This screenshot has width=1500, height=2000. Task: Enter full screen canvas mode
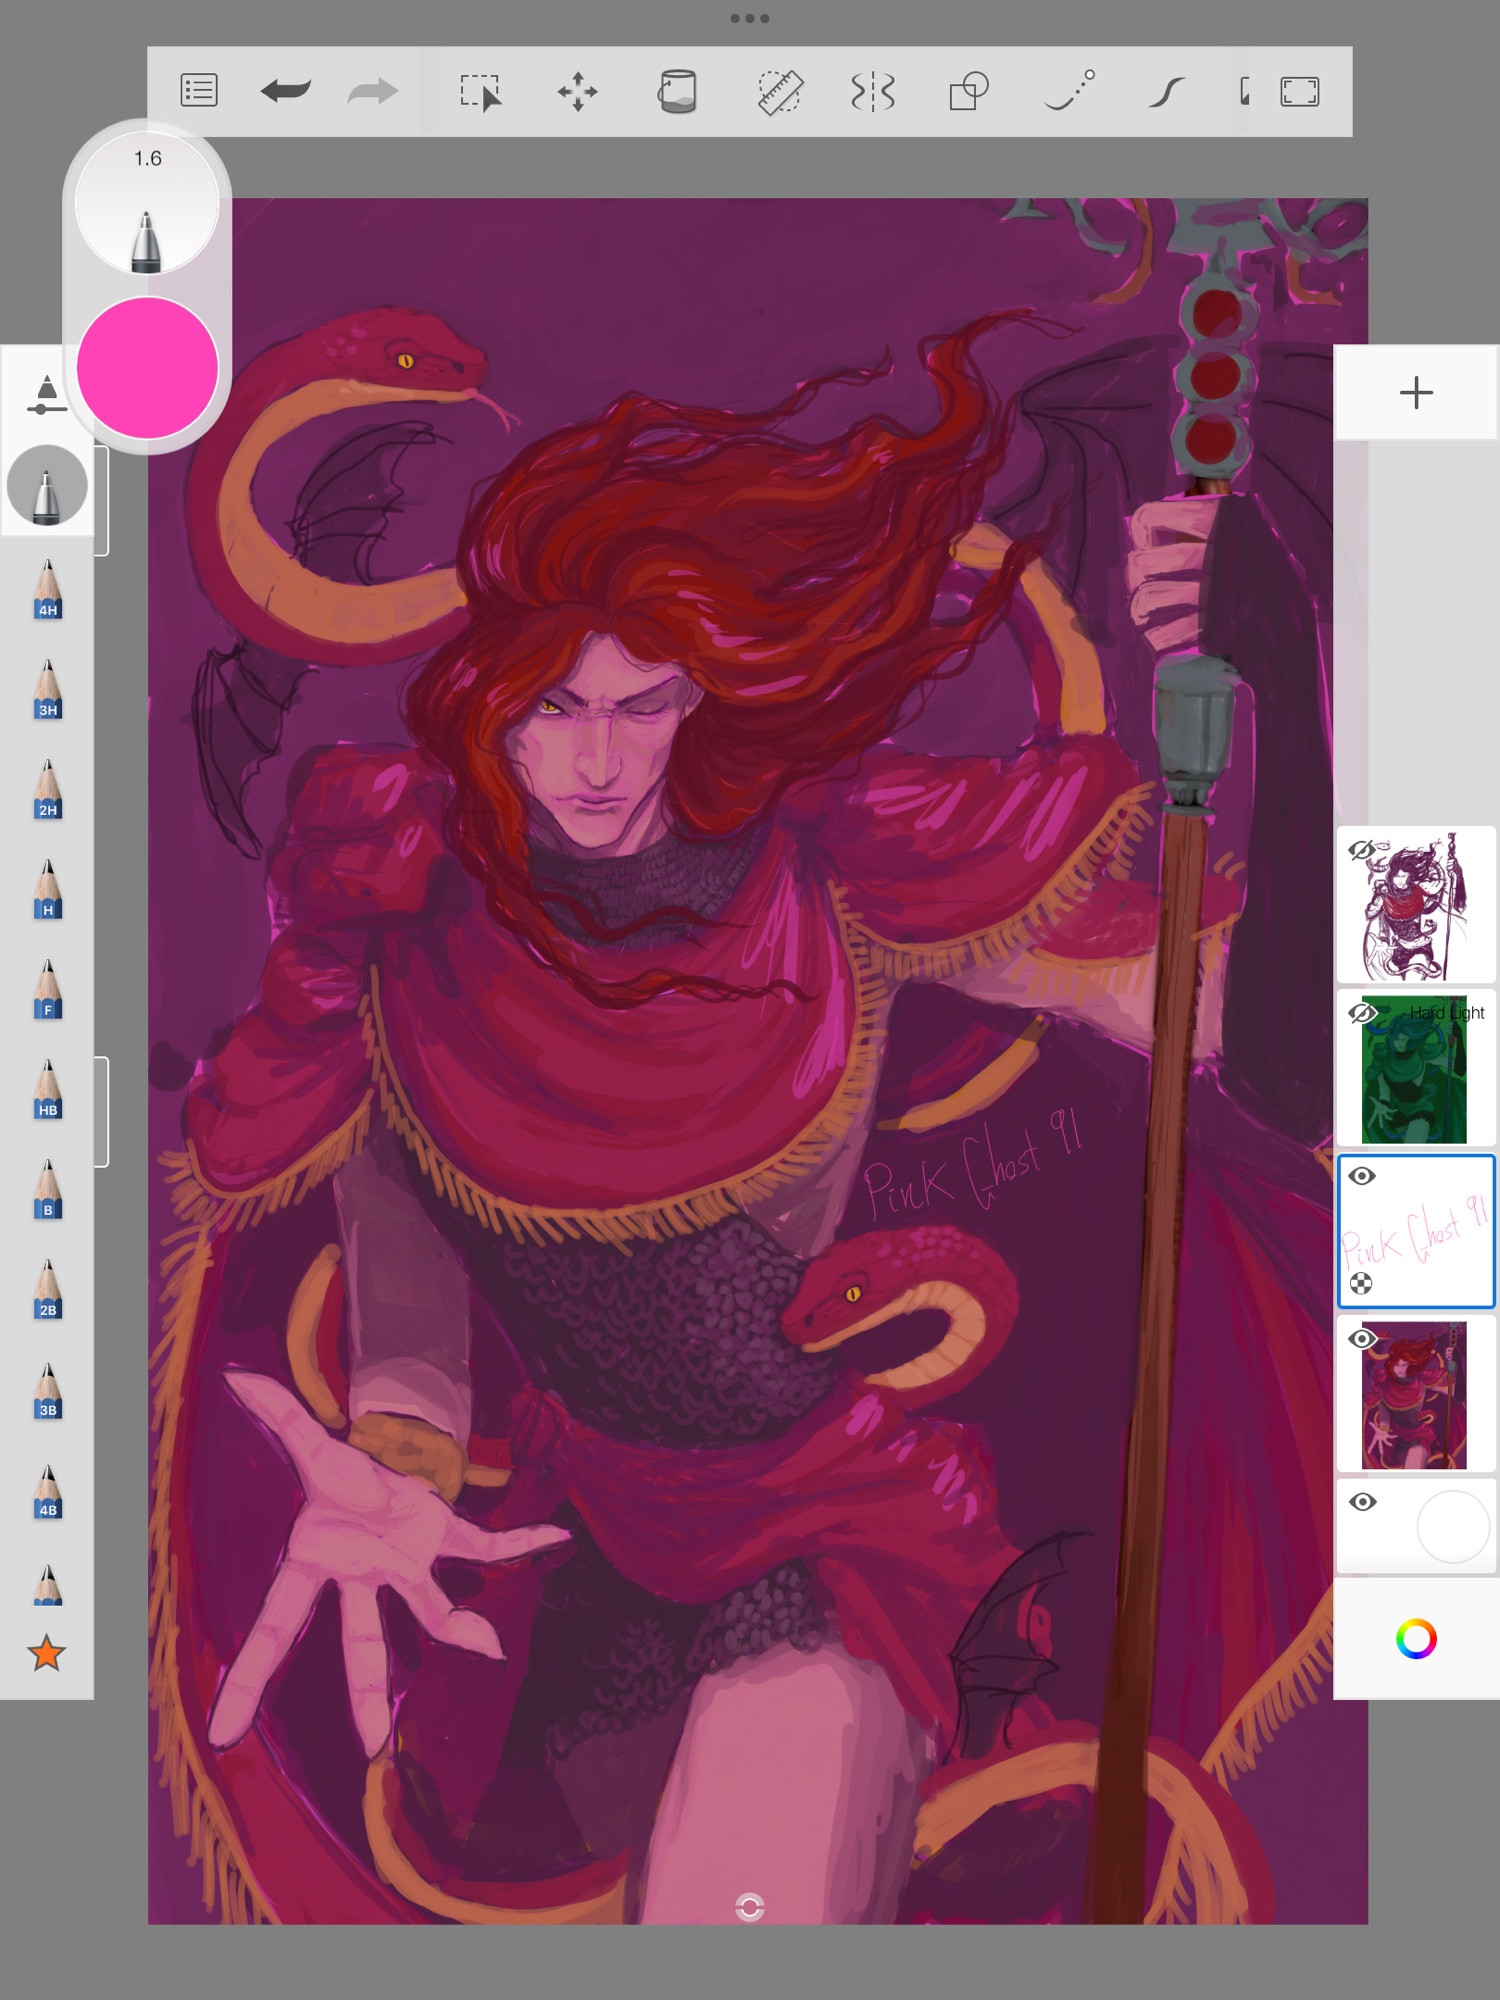(1300, 92)
